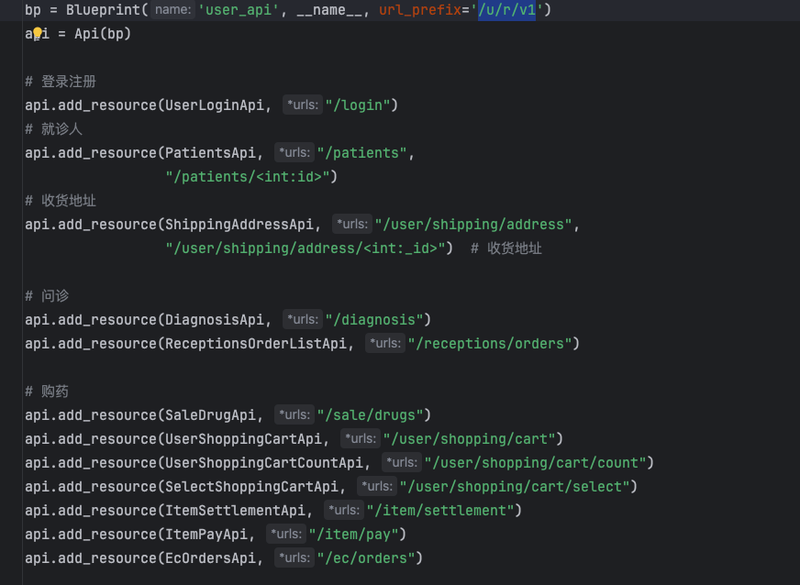Screen dimensions: 800x585
Task: Click the '# 就诊人' comment line
Action: pyautogui.click(x=54, y=129)
